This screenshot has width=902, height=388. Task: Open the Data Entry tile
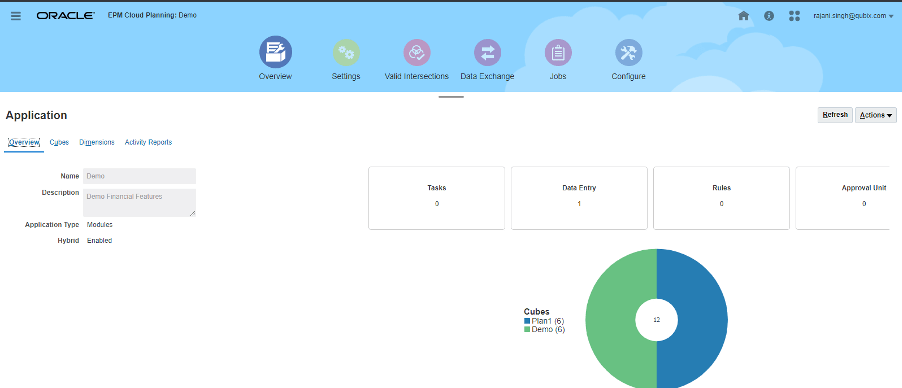tap(579, 198)
